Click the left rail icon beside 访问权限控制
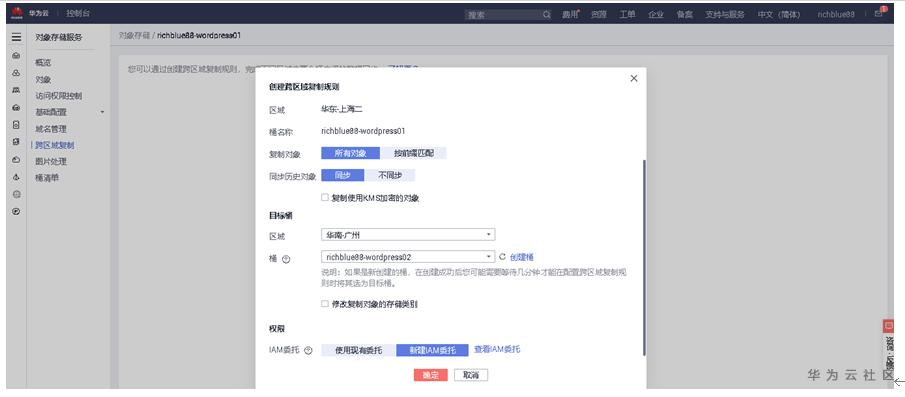The height and width of the screenshot is (397, 905). tap(16, 91)
